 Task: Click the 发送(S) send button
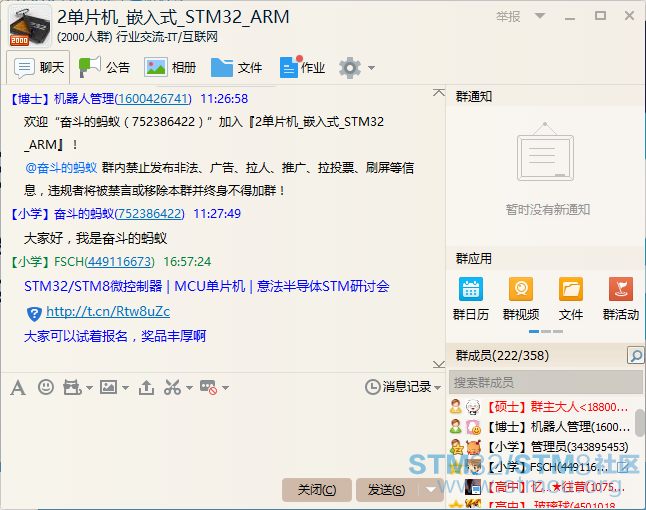387,490
